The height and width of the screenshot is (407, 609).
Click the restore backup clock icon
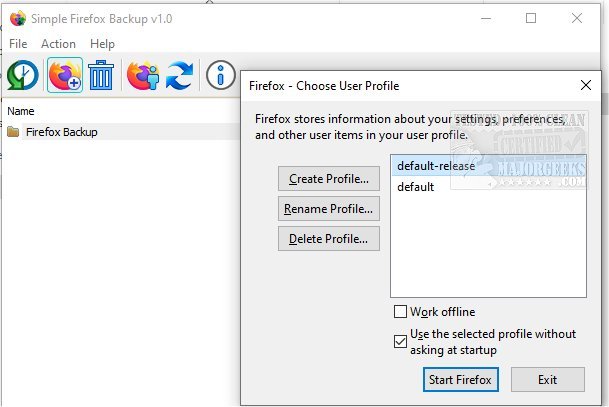click(x=23, y=75)
